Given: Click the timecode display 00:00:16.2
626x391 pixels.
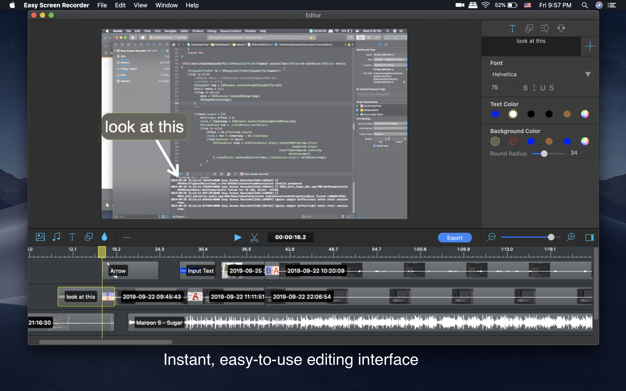Looking at the screenshot, I should (290, 237).
